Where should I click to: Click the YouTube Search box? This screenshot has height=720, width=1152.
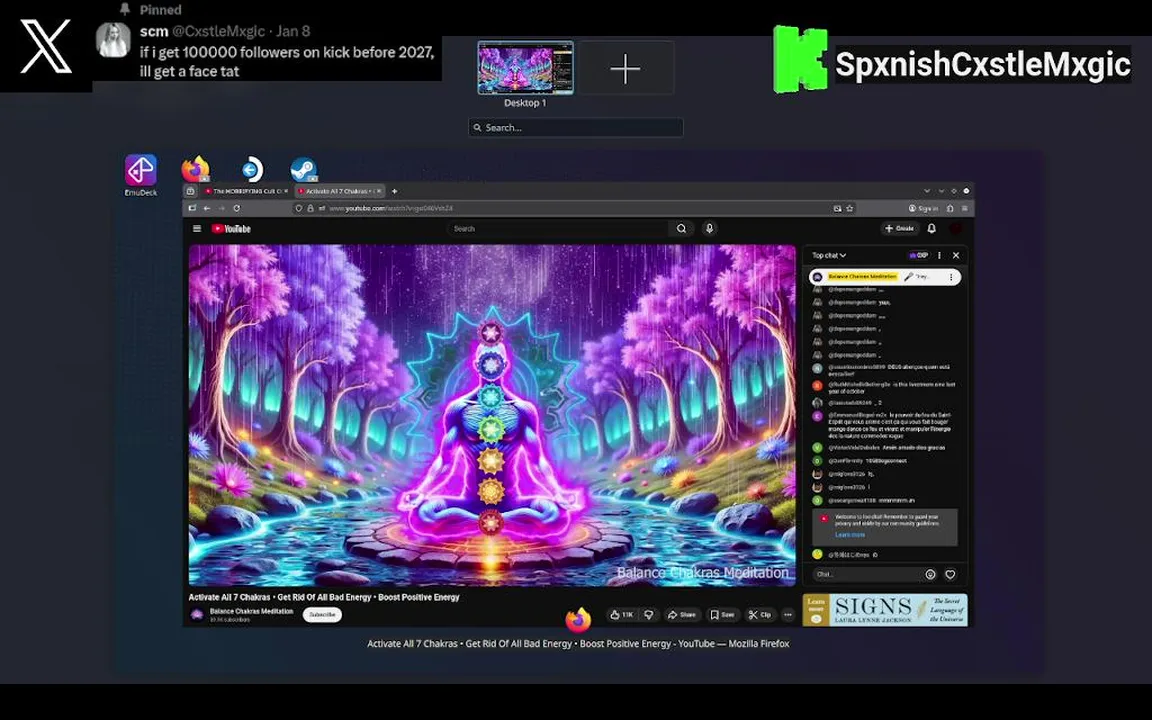pos(558,228)
